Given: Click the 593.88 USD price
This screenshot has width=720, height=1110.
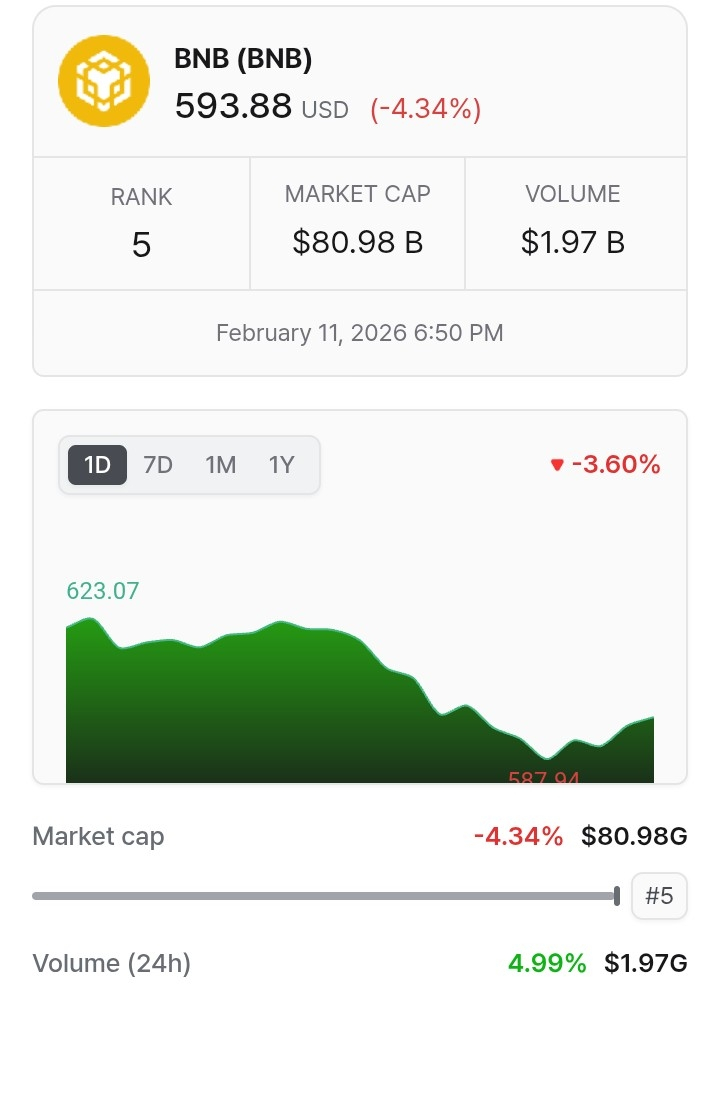Looking at the screenshot, I should [x=260, y=106].
